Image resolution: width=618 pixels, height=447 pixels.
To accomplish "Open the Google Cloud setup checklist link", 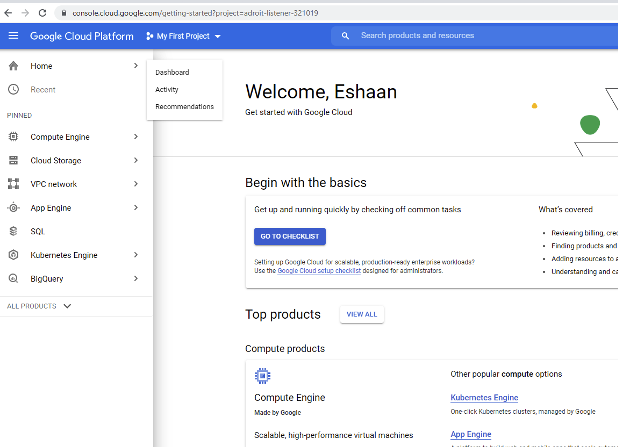I will (319, 271).
